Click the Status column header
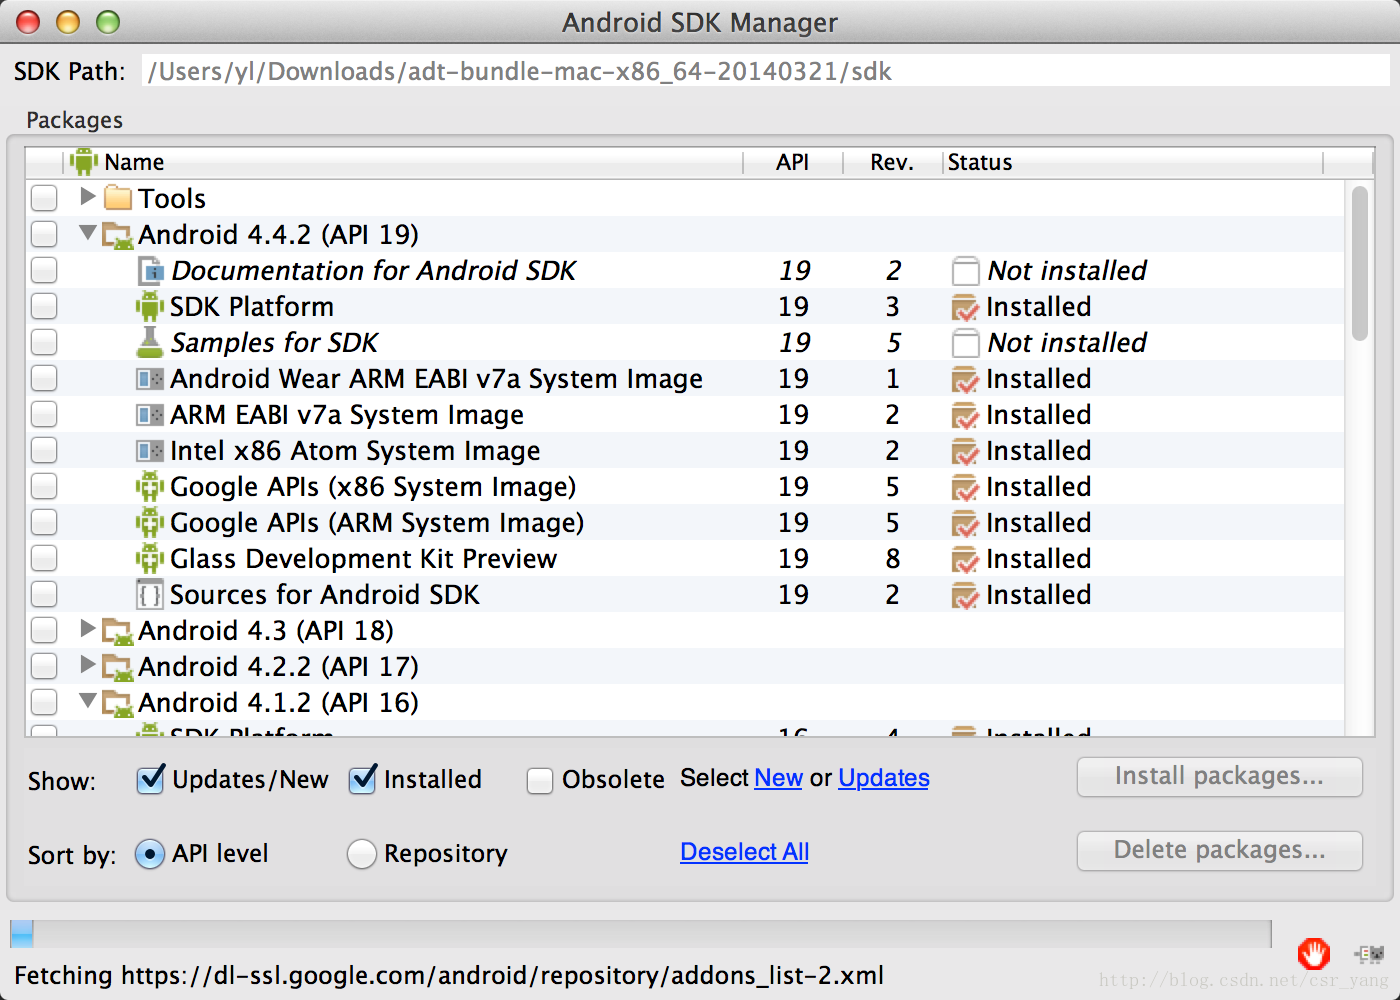The height and width of the screenshot is (1000, 1400). click(x=1132, y=162)
